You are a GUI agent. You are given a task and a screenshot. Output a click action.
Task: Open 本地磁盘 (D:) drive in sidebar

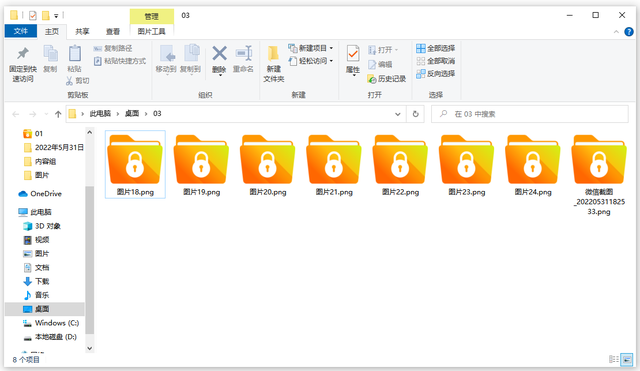[x=50, y=337]
